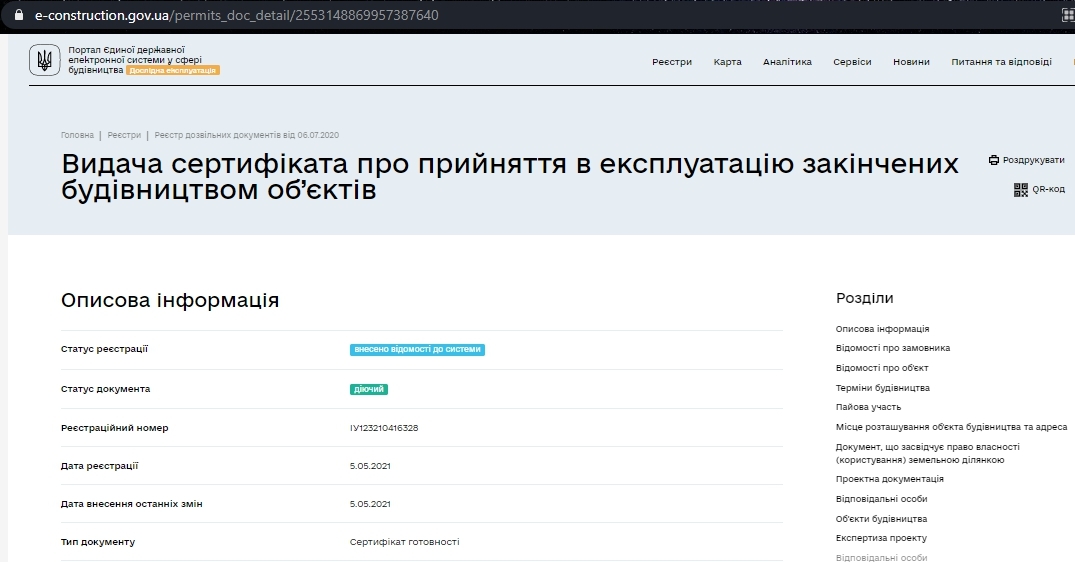Click the QR-код icon
1075x562 pixels.
point(1021,189)
